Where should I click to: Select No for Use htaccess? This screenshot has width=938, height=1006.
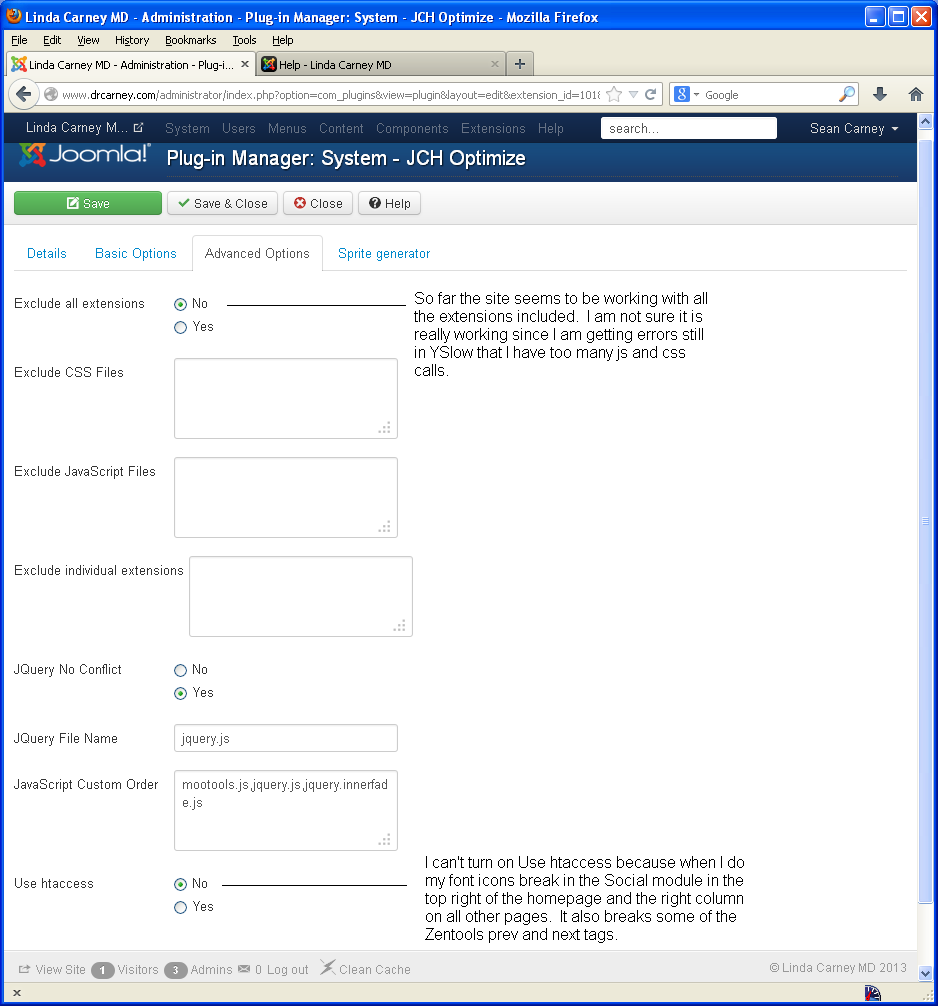click(180, 884)
